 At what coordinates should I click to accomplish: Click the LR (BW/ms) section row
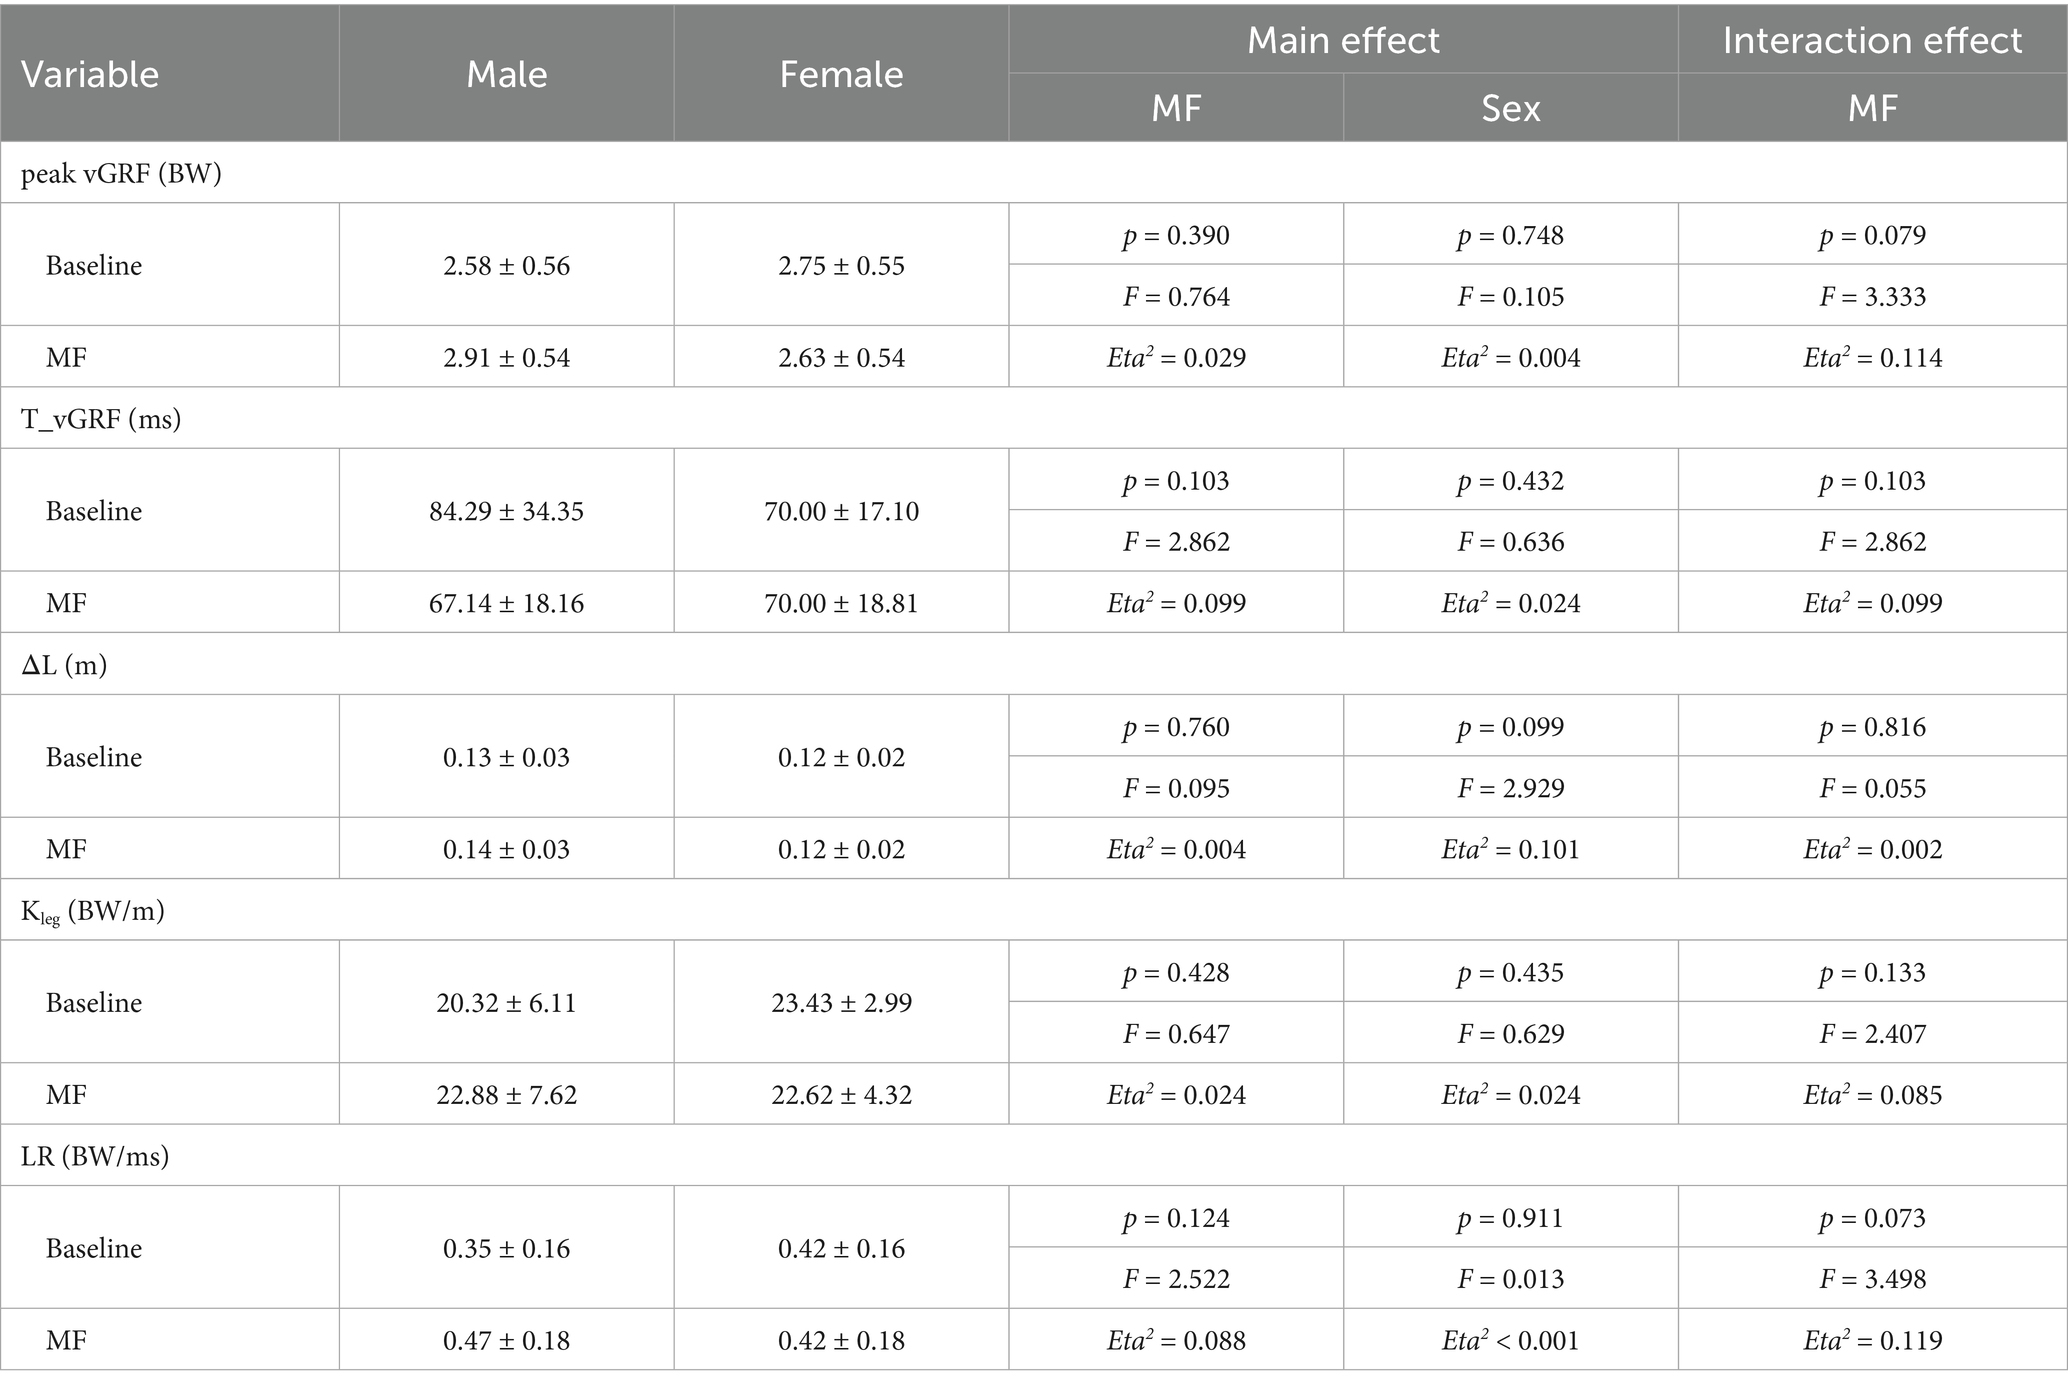click(x=95, y=1156)
